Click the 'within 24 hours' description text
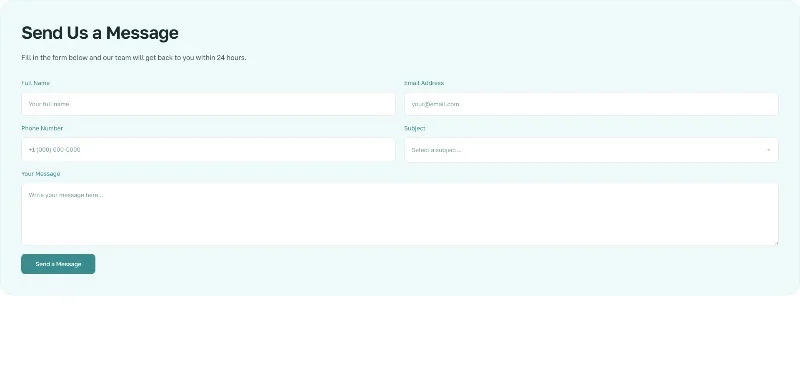This screenshot has width=800, height=387. pyautogui.click(x=221, y=58)
